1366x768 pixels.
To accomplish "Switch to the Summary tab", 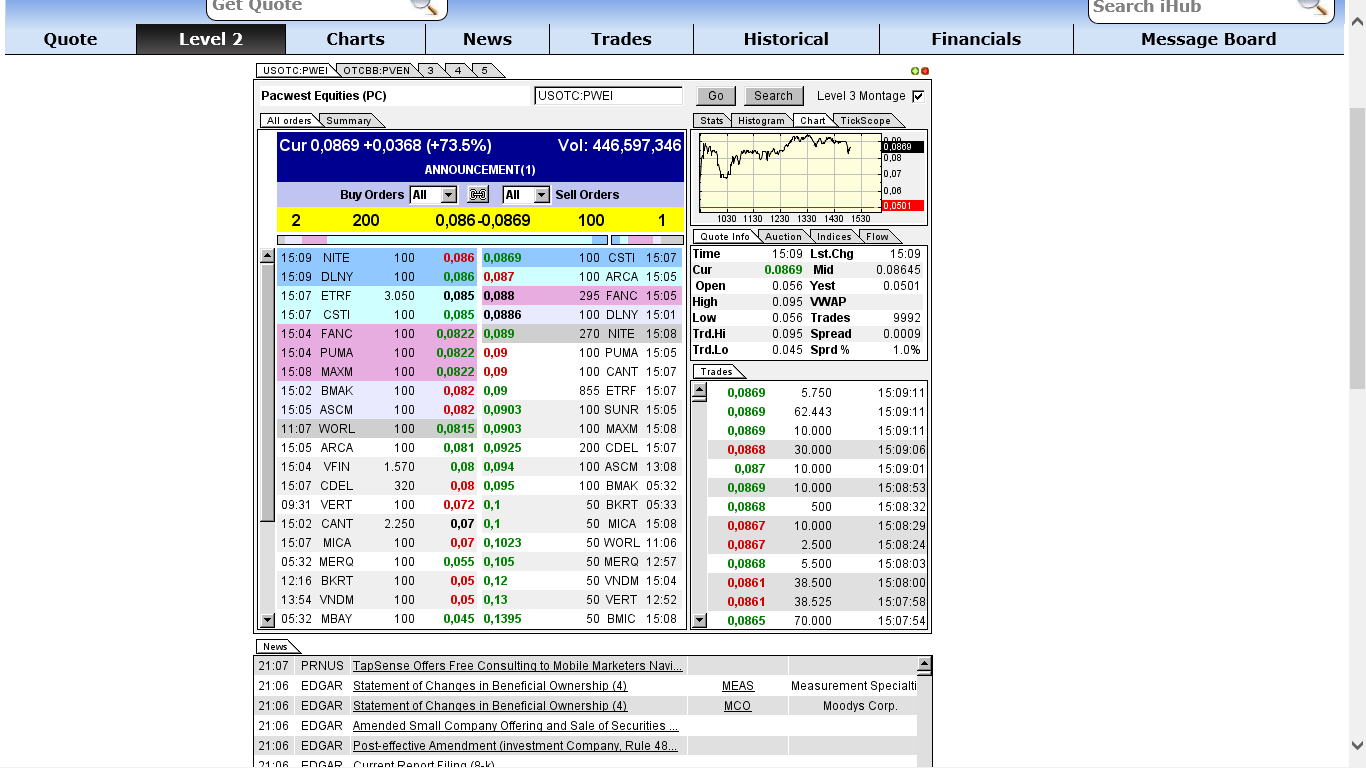I will pyautogui.click(x=348, y=121).
